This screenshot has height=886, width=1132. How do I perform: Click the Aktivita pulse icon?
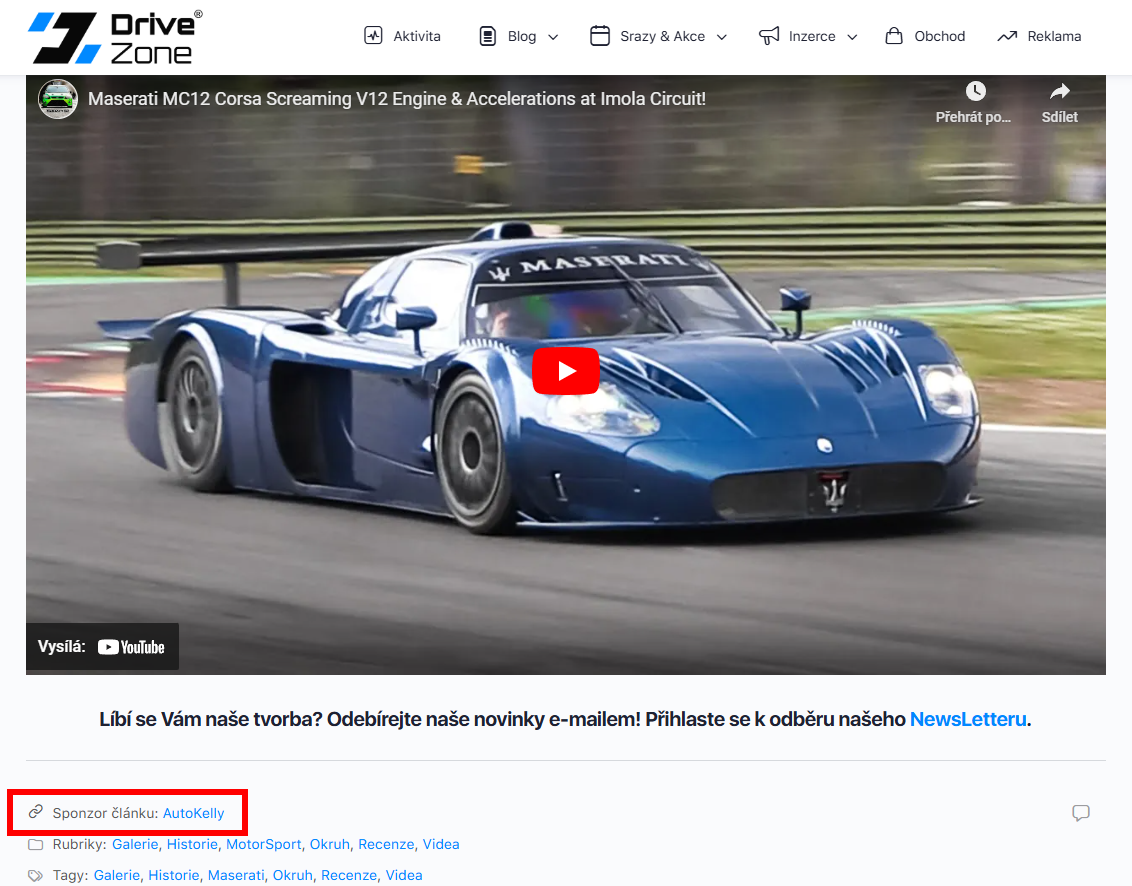[x=373, y=36]
